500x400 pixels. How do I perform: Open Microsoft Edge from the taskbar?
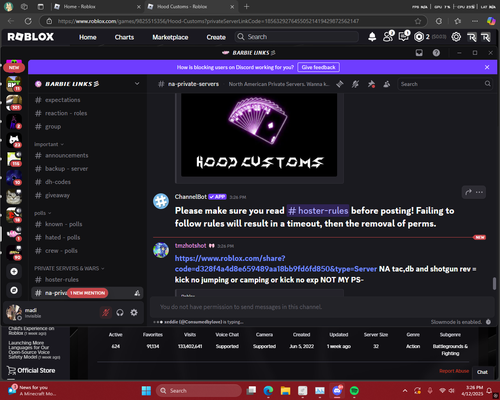[268, 390]
